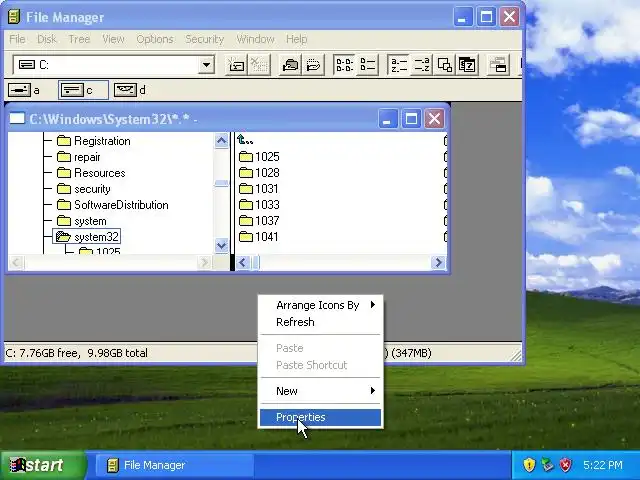Sort files by date toolbar icon

tap(467, 65)
